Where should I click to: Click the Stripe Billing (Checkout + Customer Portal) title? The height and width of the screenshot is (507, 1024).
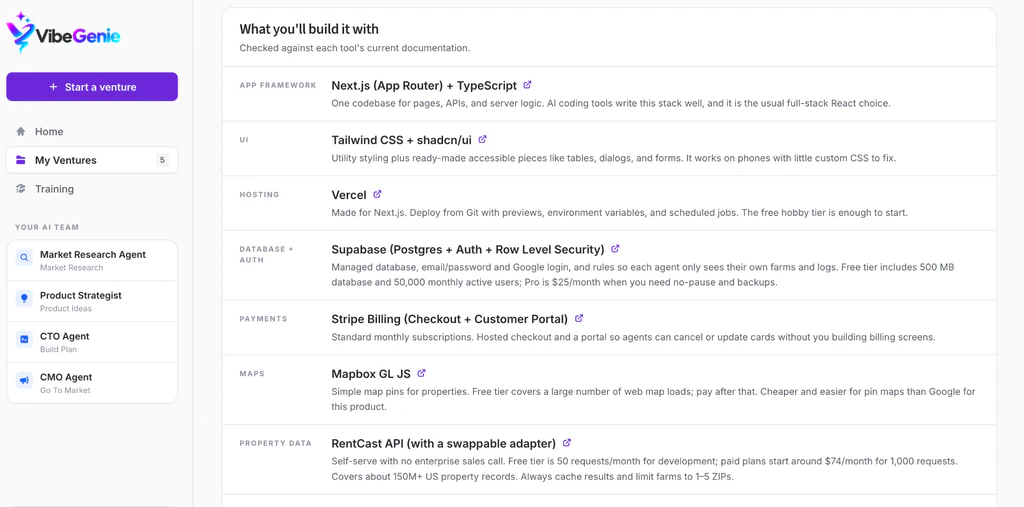pyautogui.click(x=449, y=319)
